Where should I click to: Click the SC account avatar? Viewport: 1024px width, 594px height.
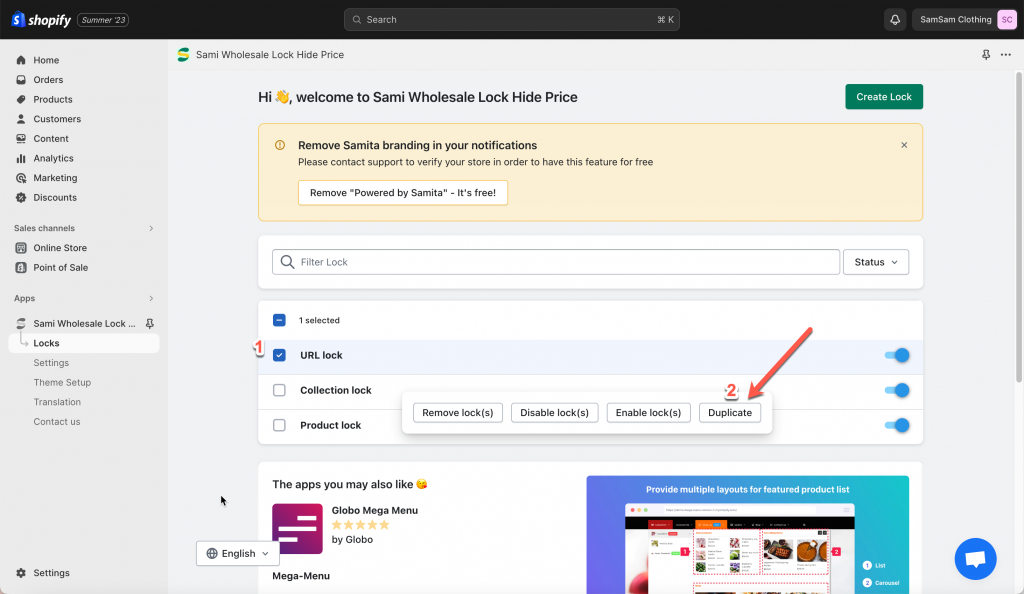pyautogui.click(x=1006, y=20)
